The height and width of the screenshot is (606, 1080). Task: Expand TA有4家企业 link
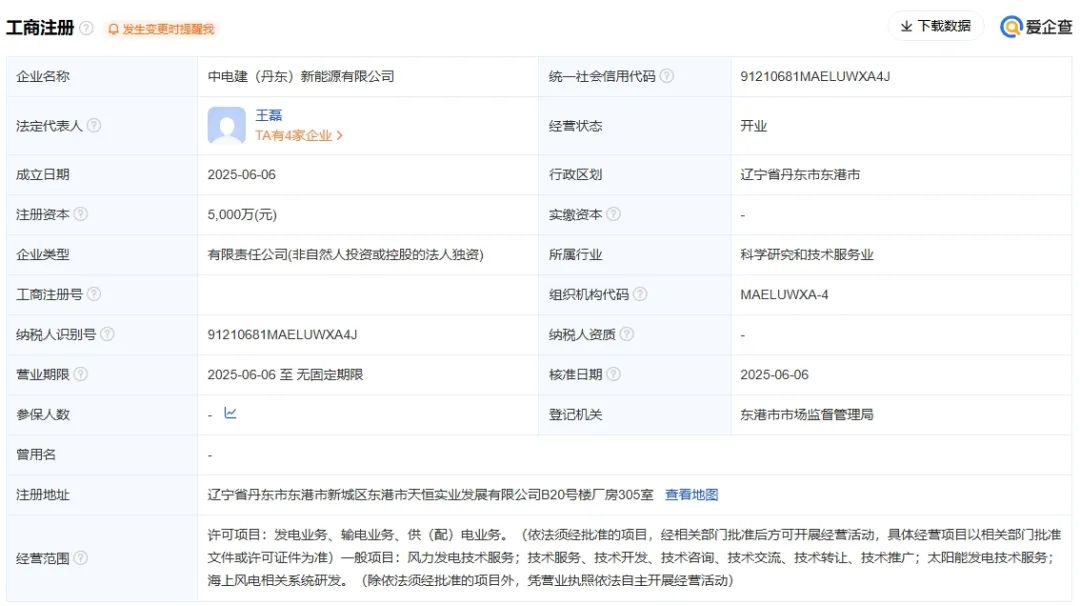tap(299, 136)
